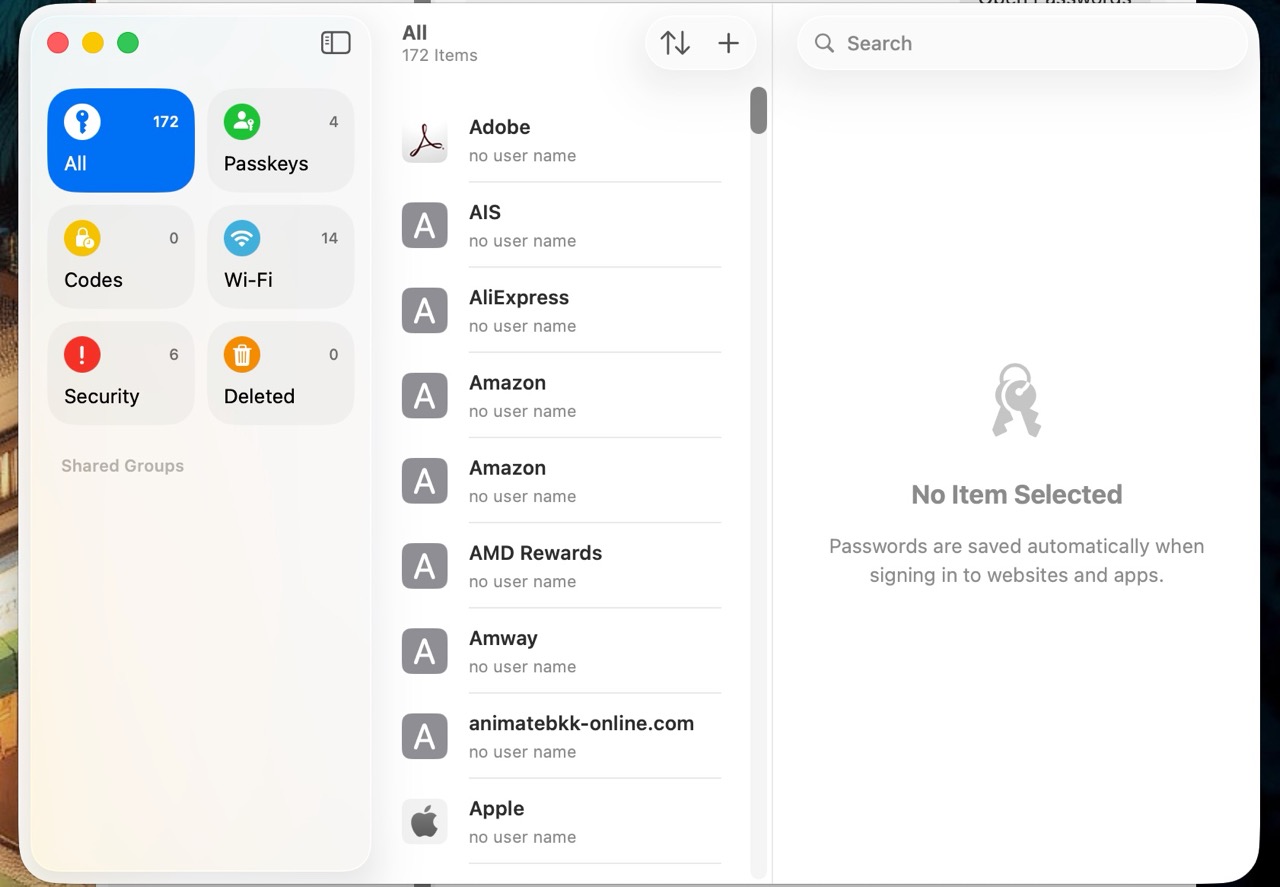The height and width of the screenshot is (887, 1280).
Task: Click the 14 count in Wi-Fi tile
Action: [x=329, y=238]
